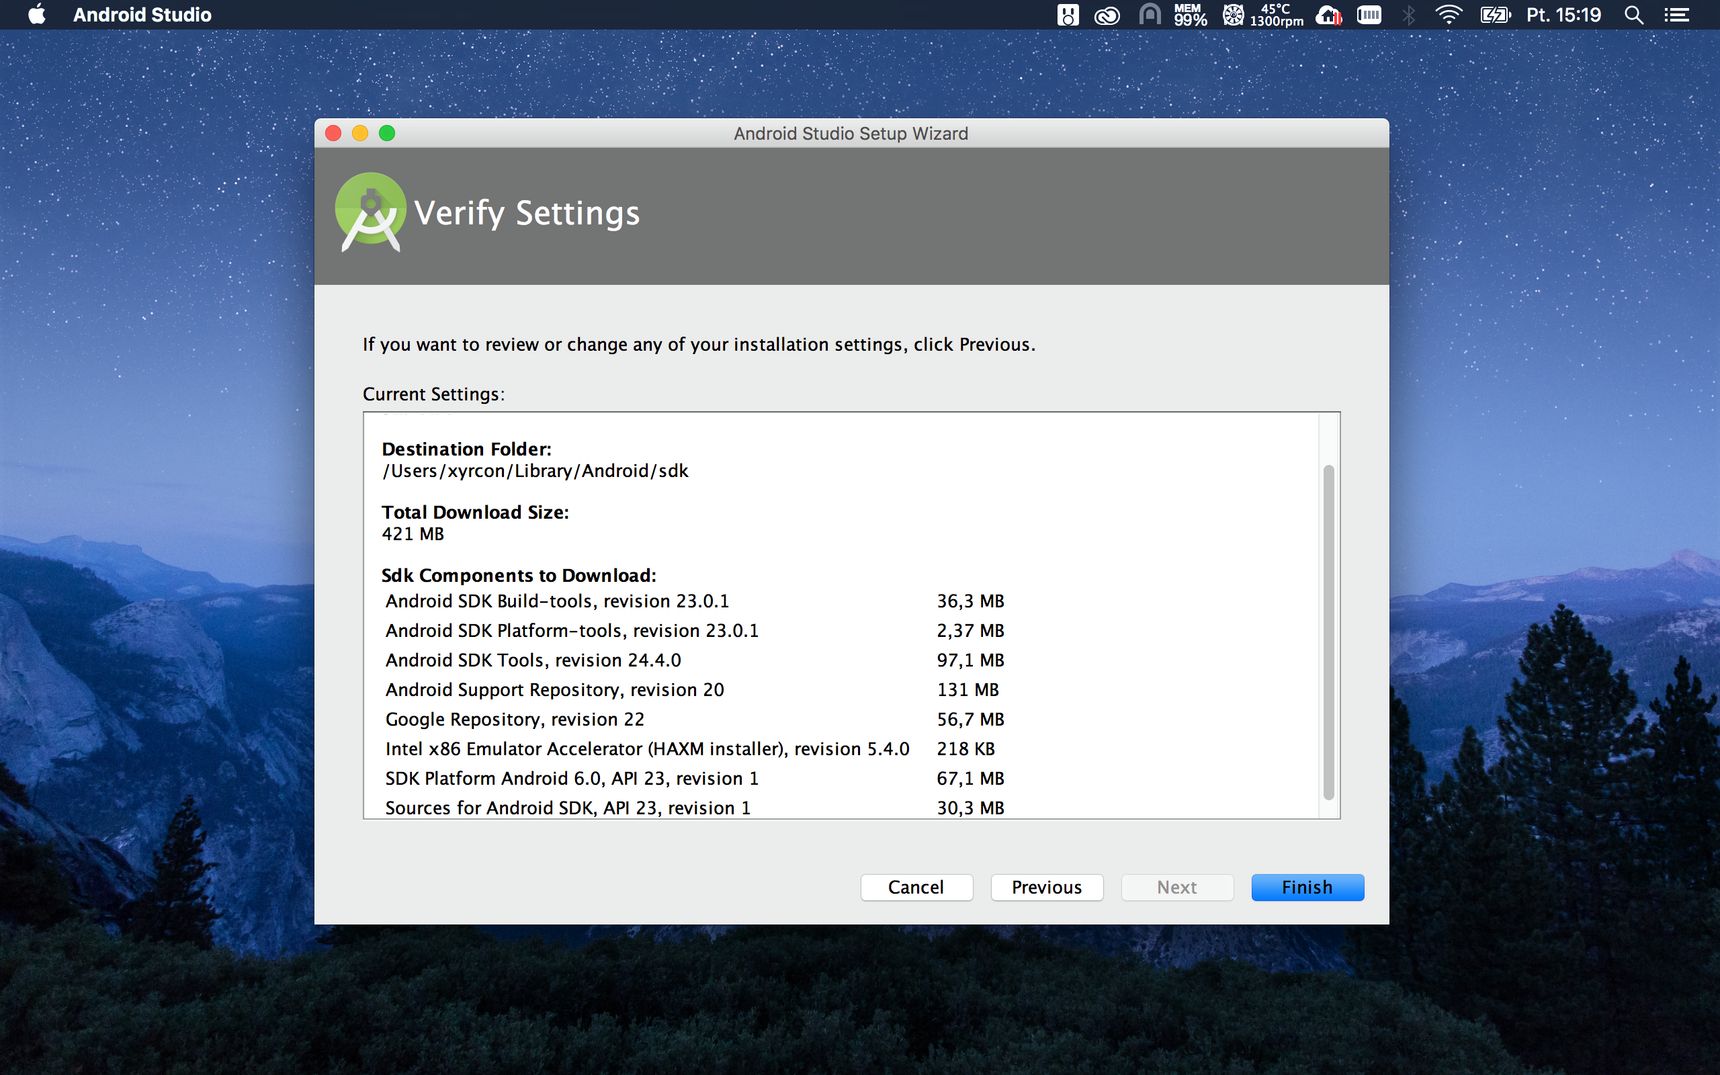Click the disabled Next button

[1177, 887]
